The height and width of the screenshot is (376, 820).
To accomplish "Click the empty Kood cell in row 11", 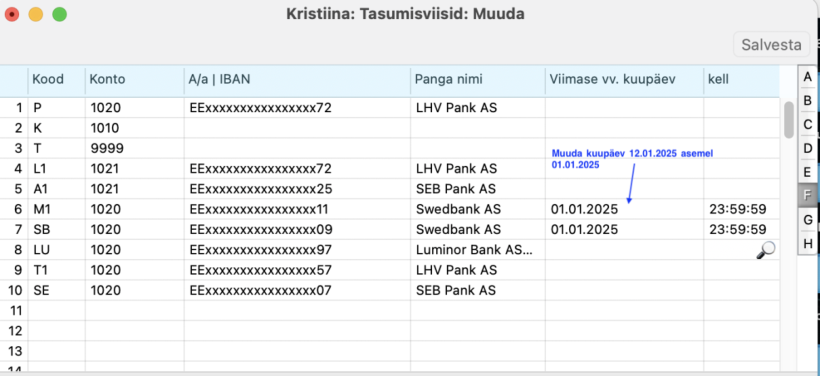I will (56, 311).
